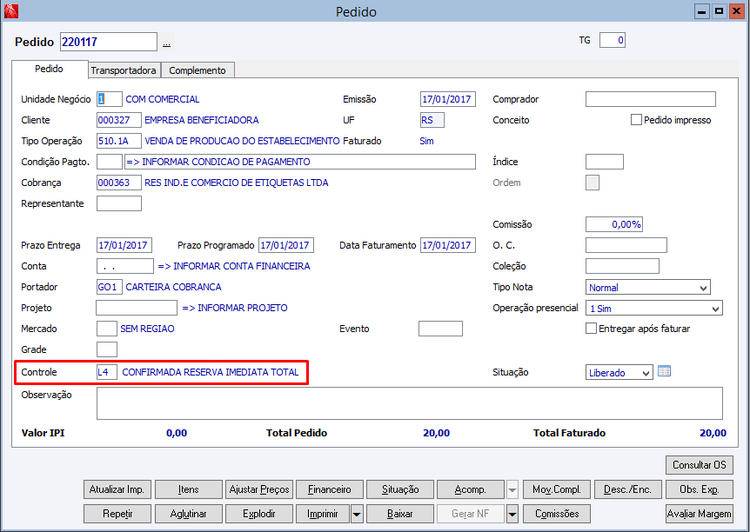Click the Explodir button
Image resolution: width=750 pixels, height=532 pixels.
[x=259, y=514]
